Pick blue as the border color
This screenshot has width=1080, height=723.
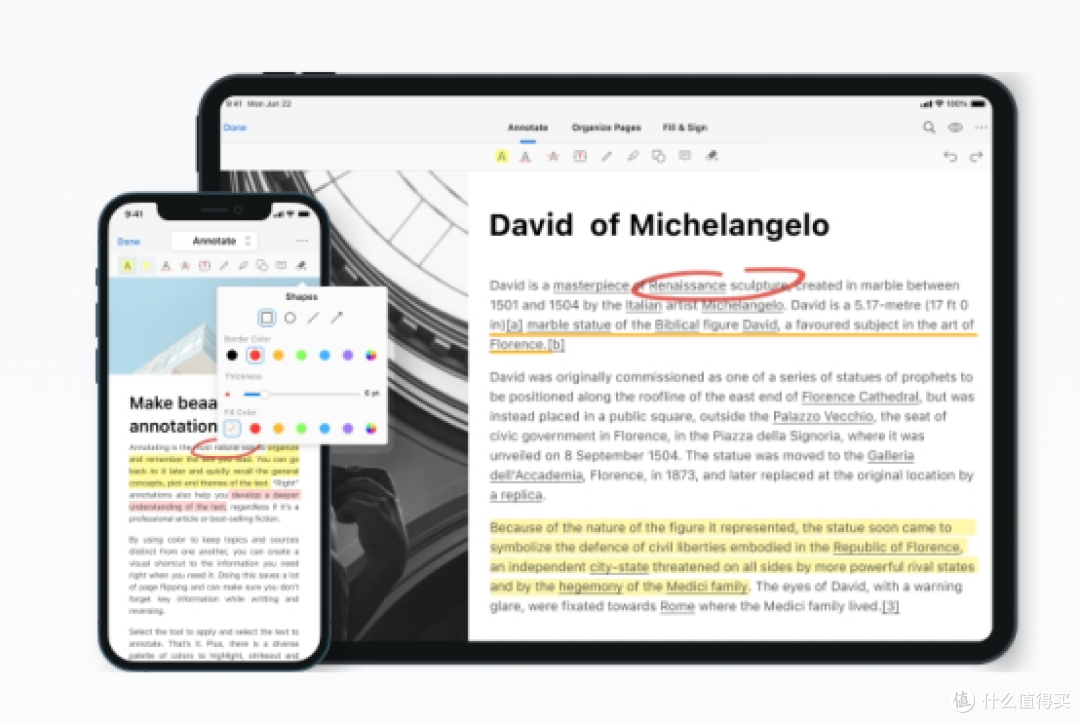(x=324, y=355)
